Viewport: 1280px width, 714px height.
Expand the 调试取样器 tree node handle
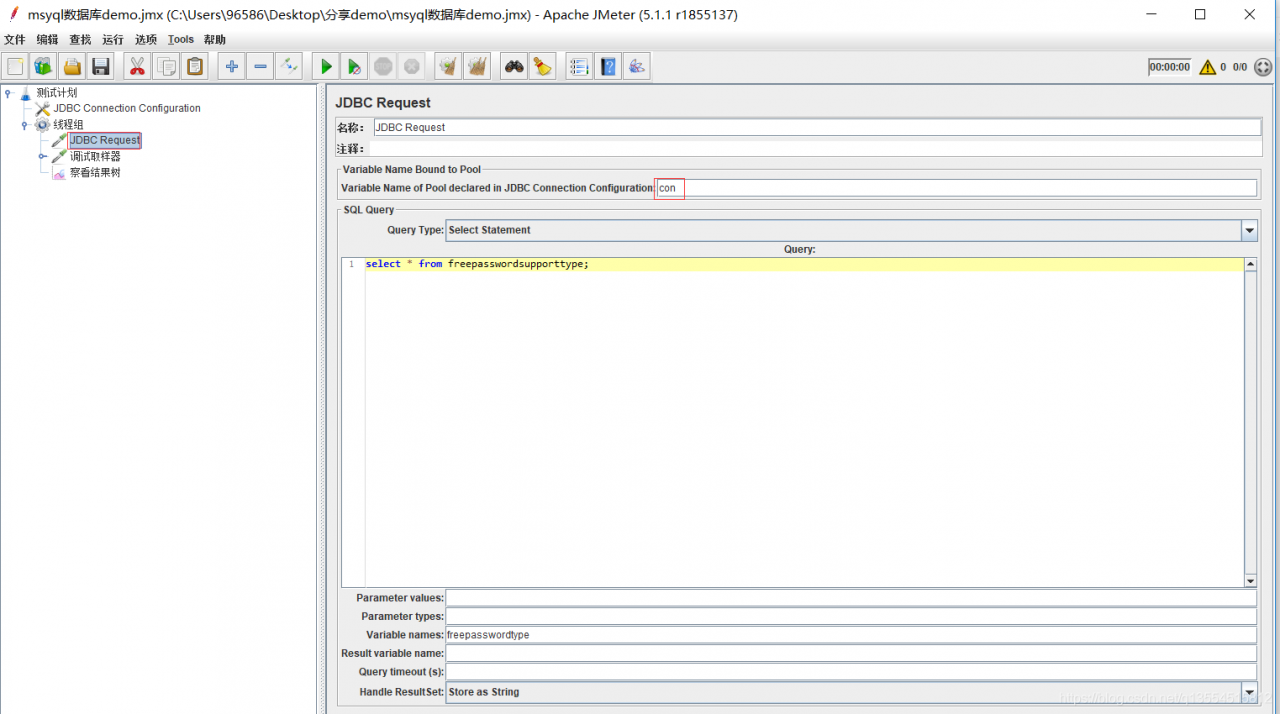click(42, 157)
